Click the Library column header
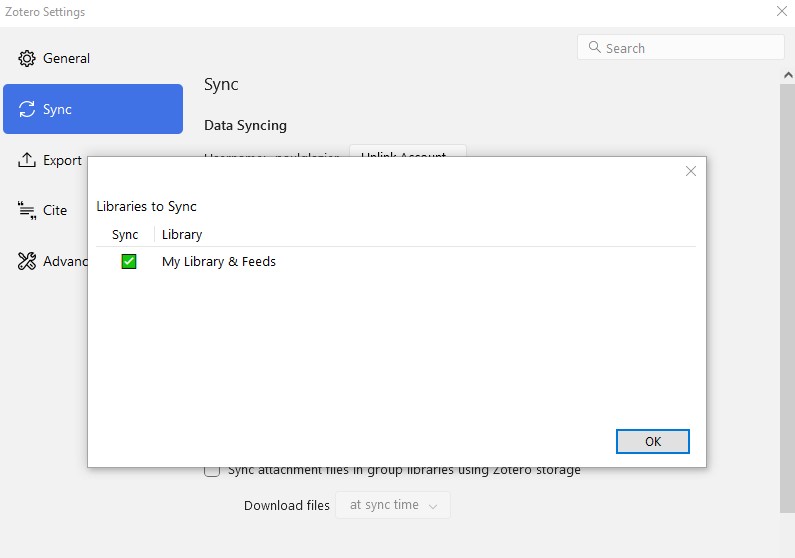The image size is (795, 558). click(182, 235)
